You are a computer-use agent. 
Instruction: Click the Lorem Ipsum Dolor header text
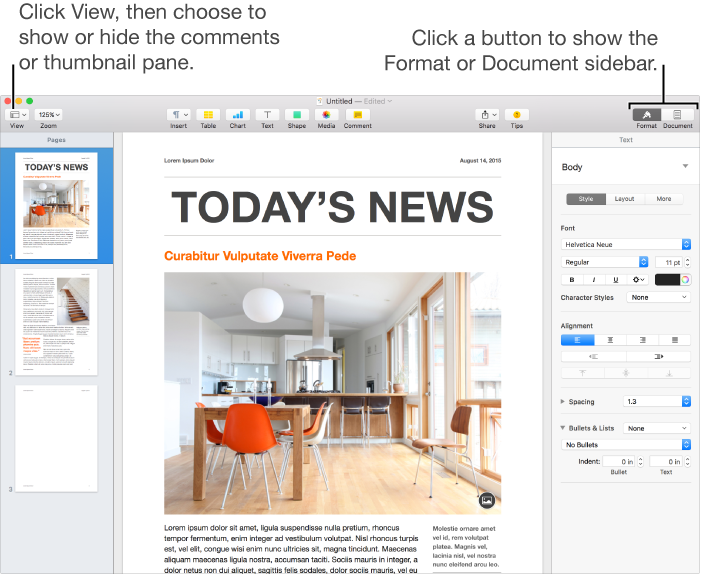(x=189, y=161)
